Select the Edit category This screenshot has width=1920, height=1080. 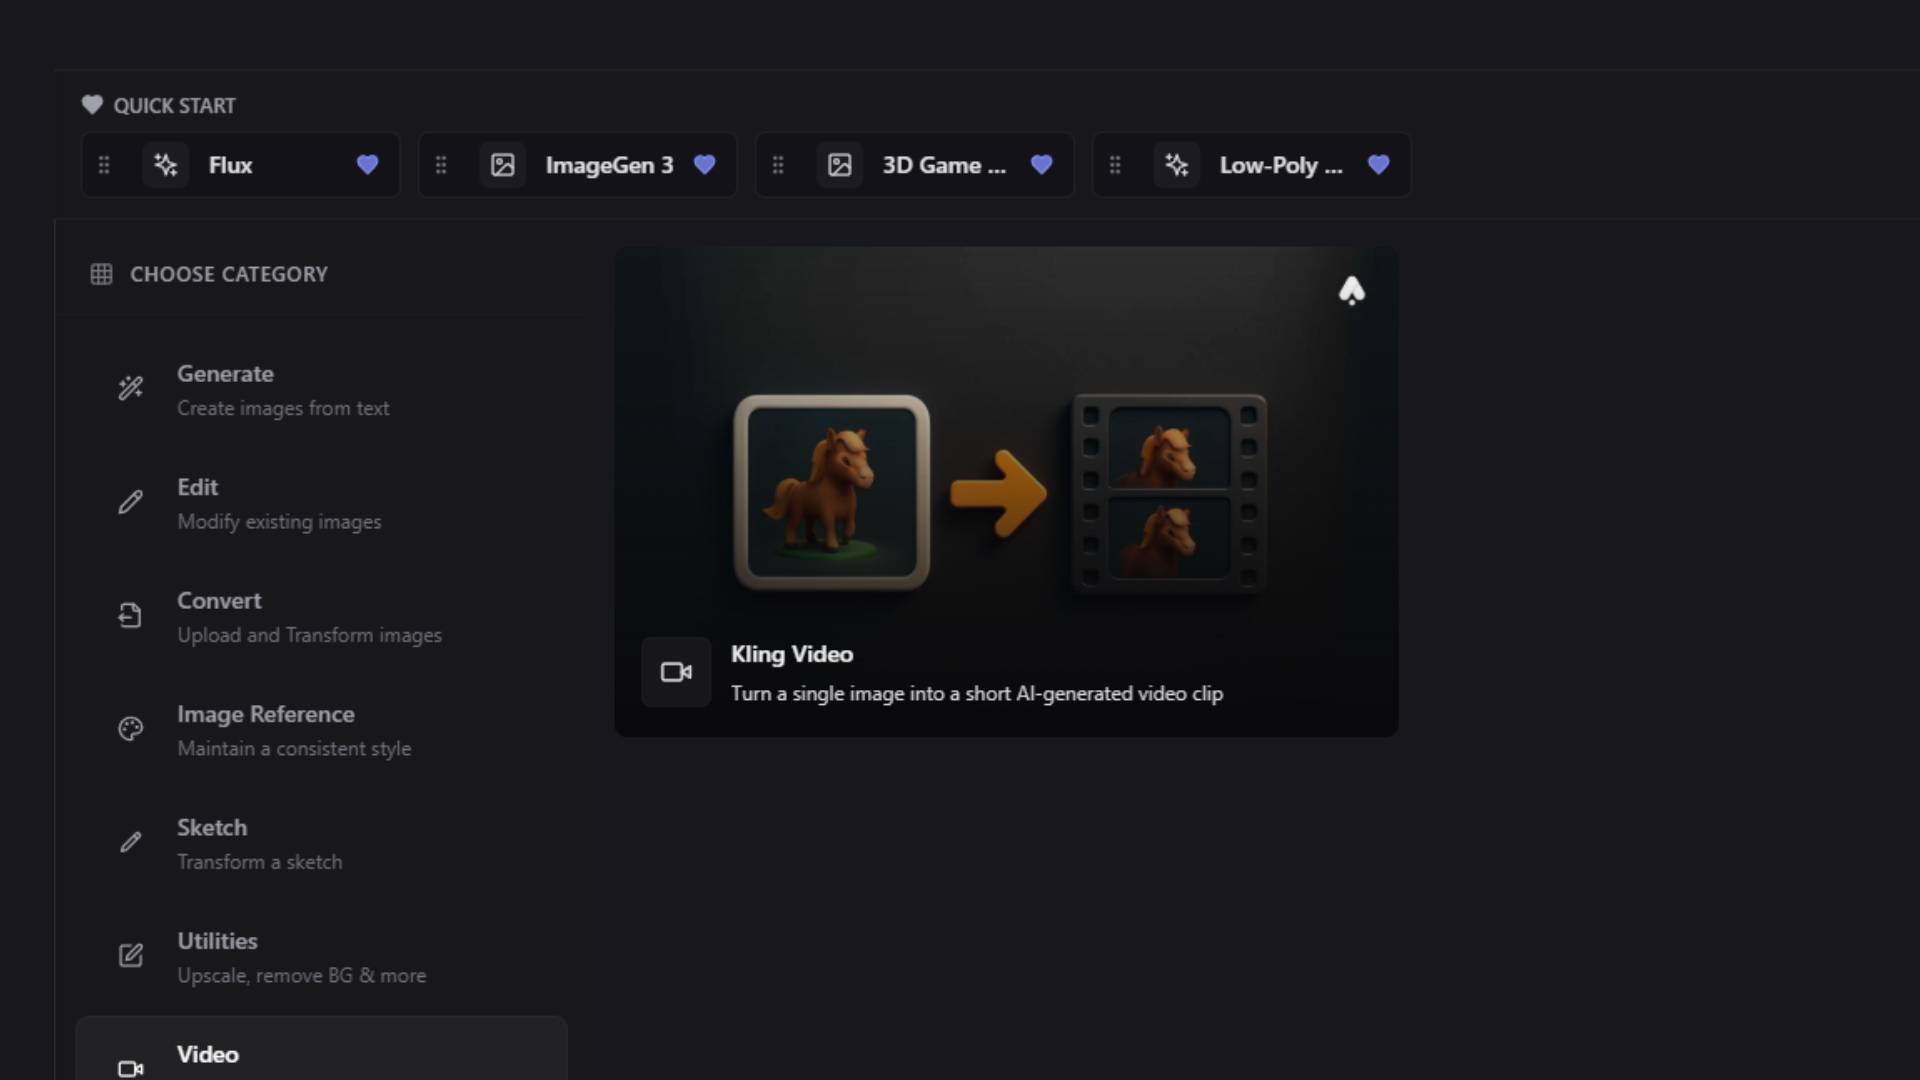point(321,503)
